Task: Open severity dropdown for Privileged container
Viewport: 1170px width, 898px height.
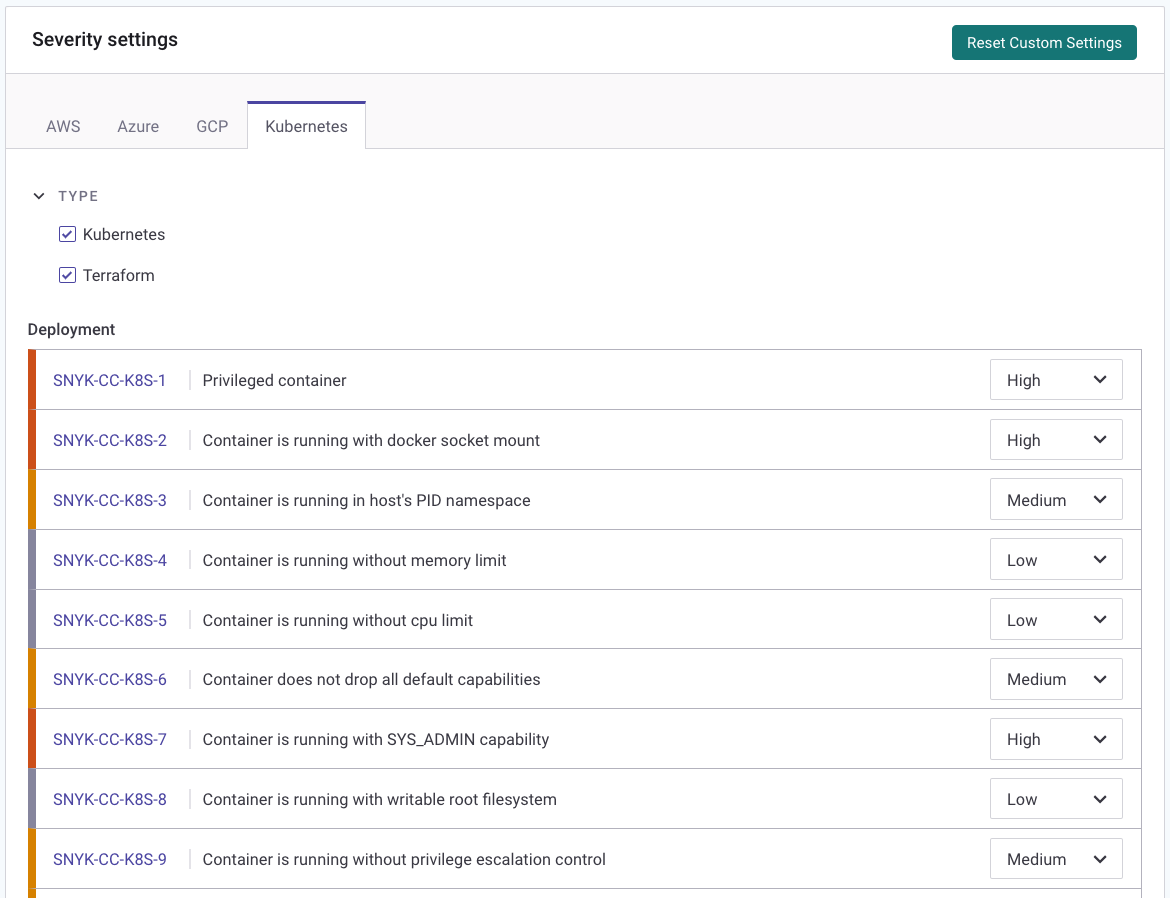Action: (x=1056, y=380)
